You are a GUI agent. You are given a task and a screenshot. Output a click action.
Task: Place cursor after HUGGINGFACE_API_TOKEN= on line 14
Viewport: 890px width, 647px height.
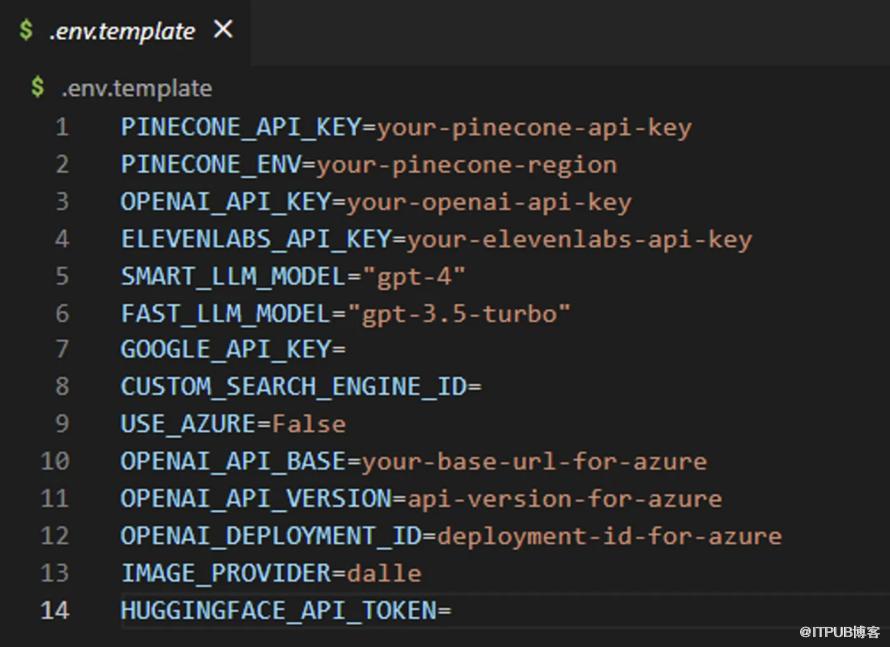(453, 609)
